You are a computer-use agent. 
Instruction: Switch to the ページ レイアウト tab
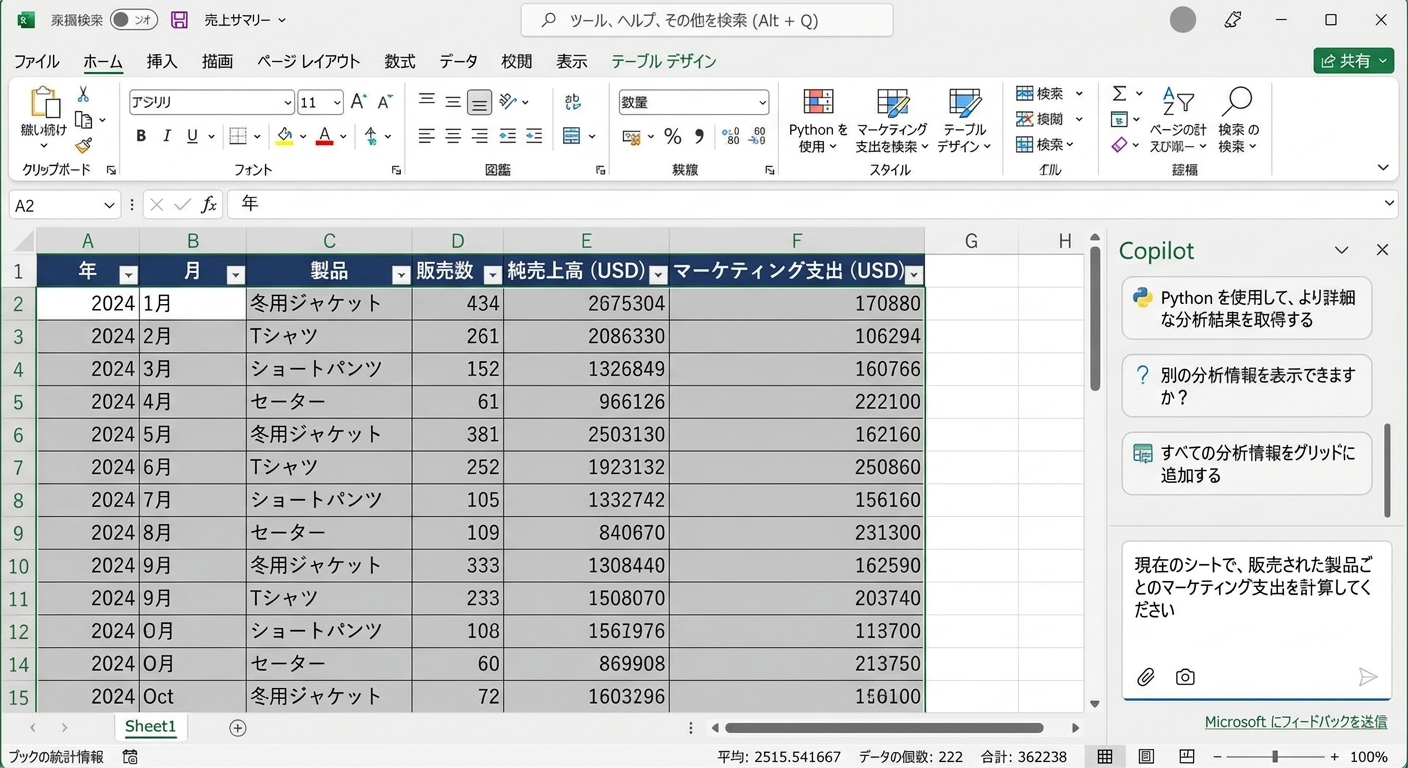[x=309, y=61]
